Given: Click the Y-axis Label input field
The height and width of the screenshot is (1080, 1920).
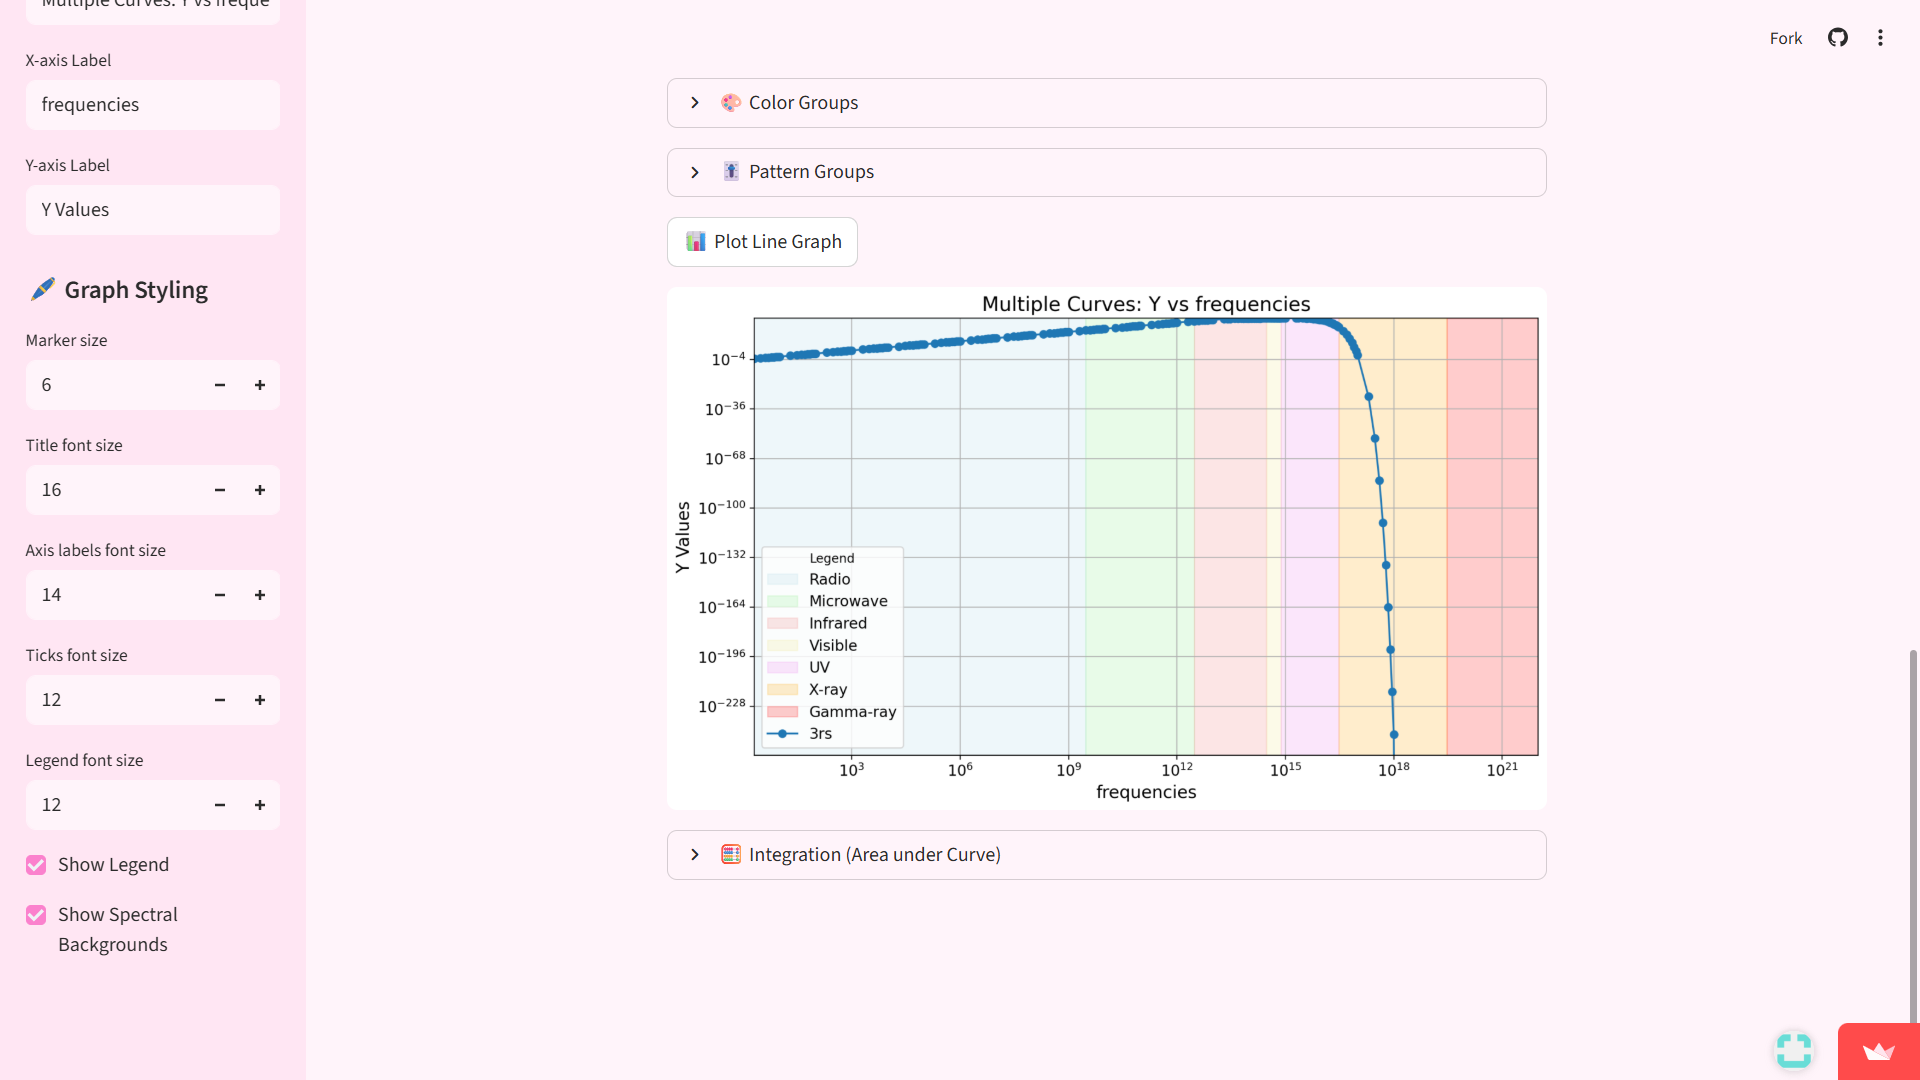Looking at the screenshot, I should 152,210.
